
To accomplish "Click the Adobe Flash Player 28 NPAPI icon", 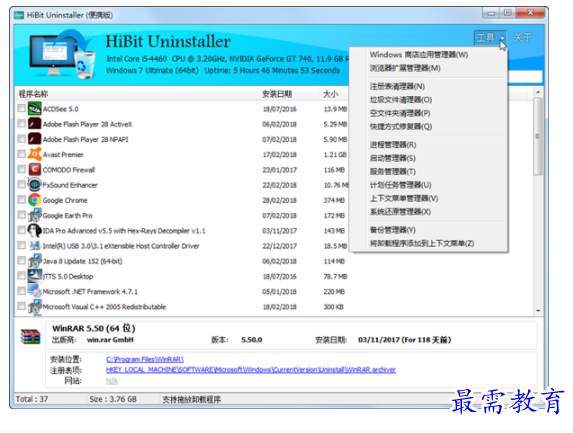I will tap(35, 139).
